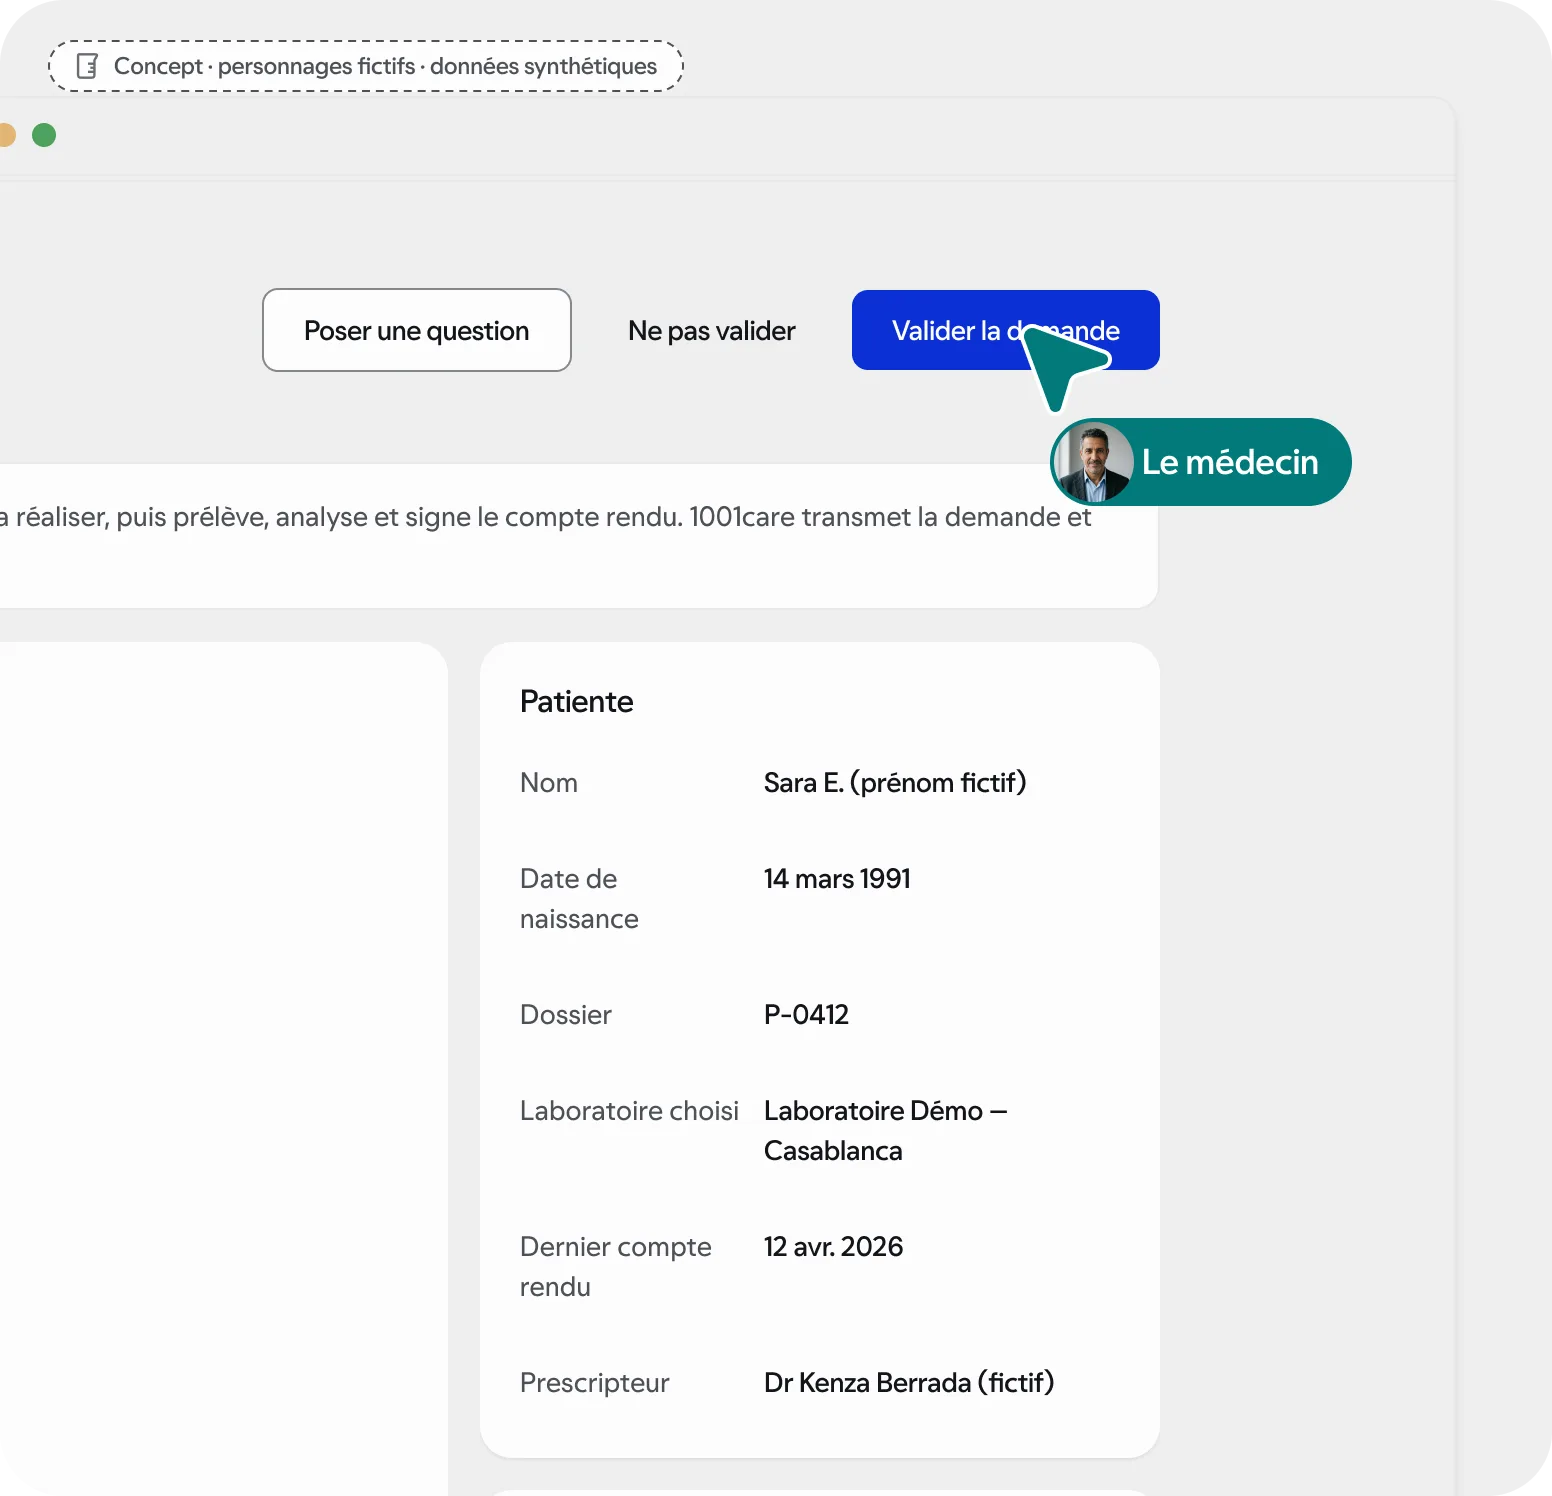Image resolution: width=1552 pixels, height=1496 pixels.
Task: Select birth date 14 mars 1991
Action: pos(837,878)
